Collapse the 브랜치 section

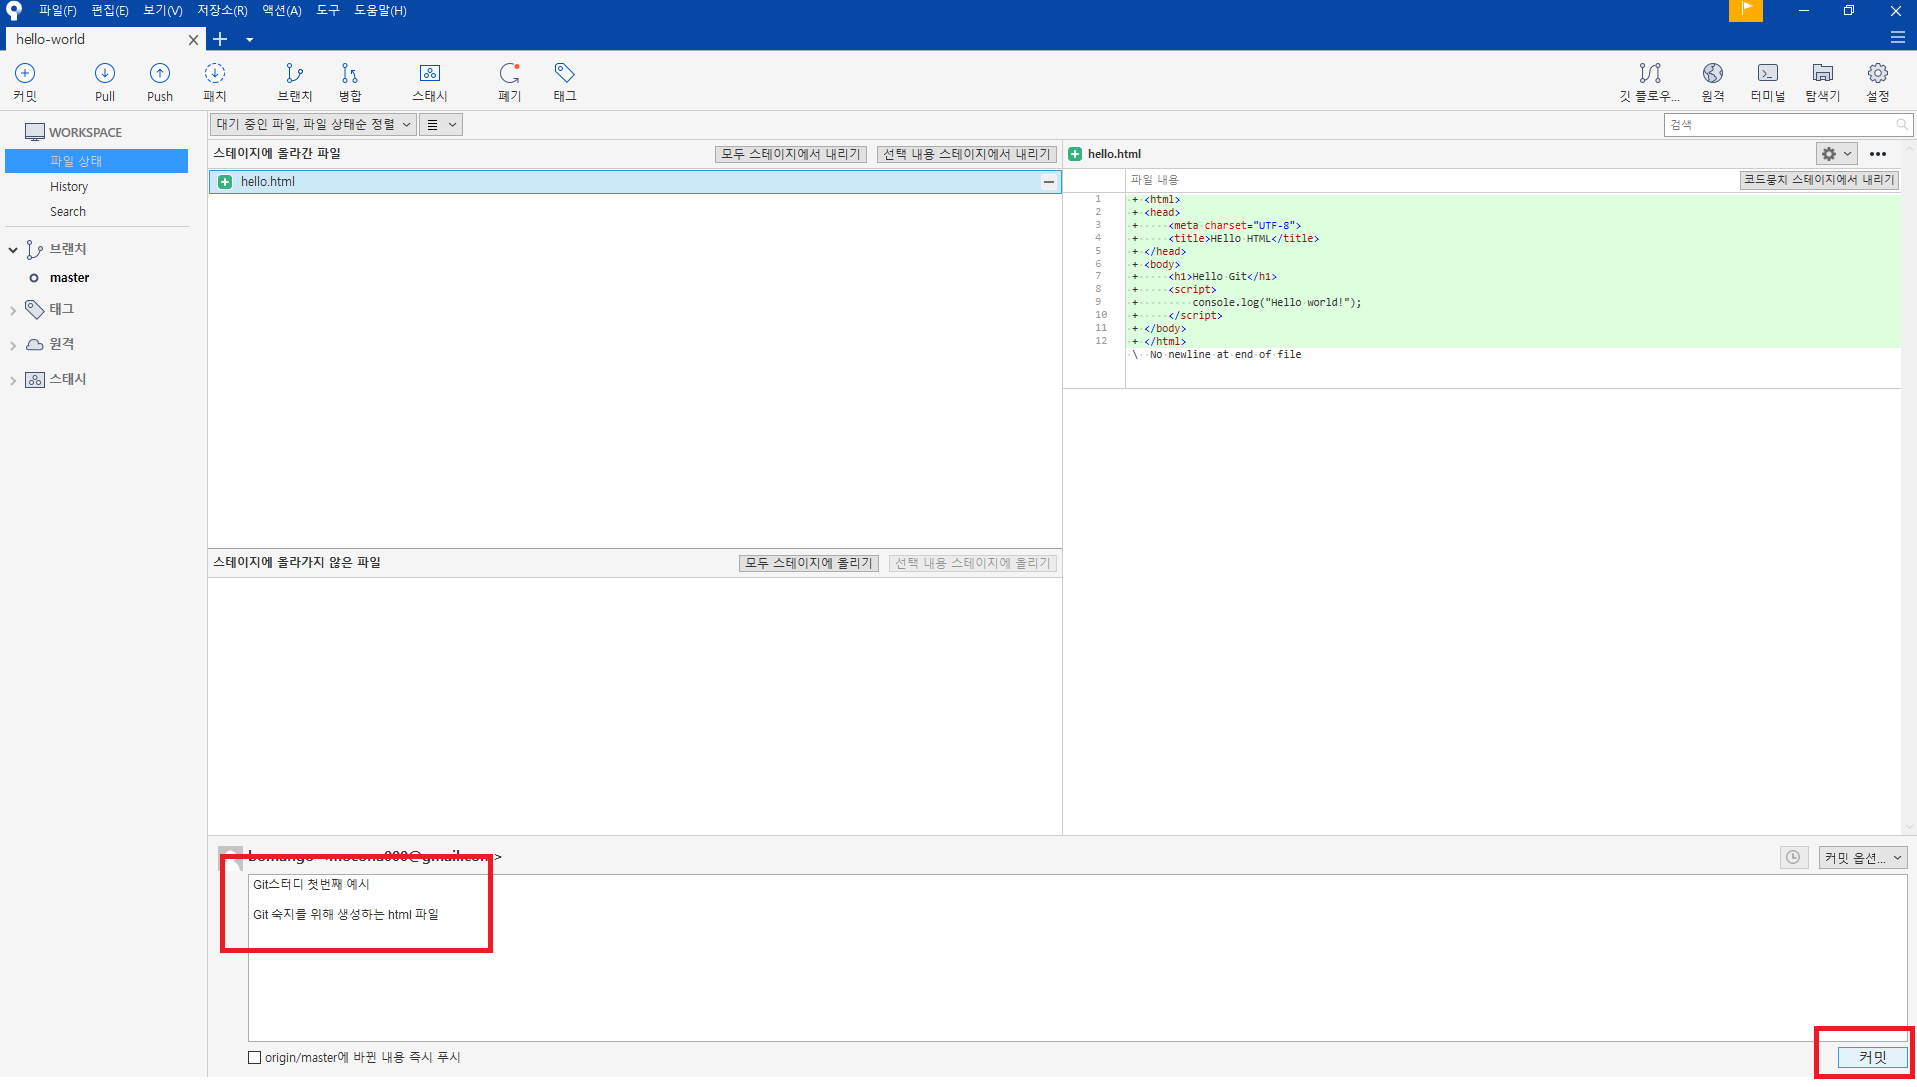[13, 249]
